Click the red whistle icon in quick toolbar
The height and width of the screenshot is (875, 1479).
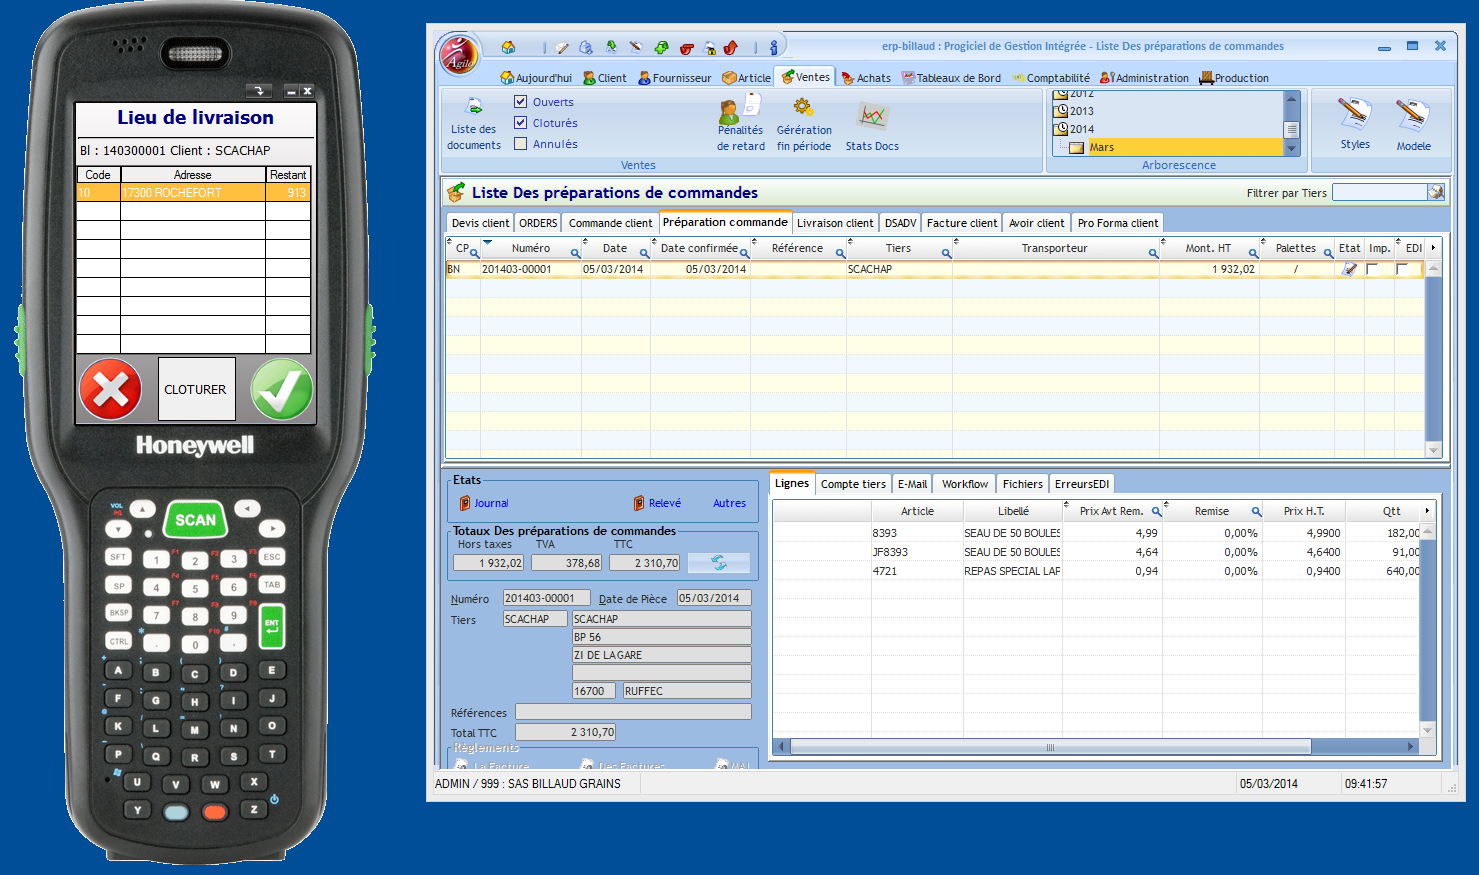point(686,47)
